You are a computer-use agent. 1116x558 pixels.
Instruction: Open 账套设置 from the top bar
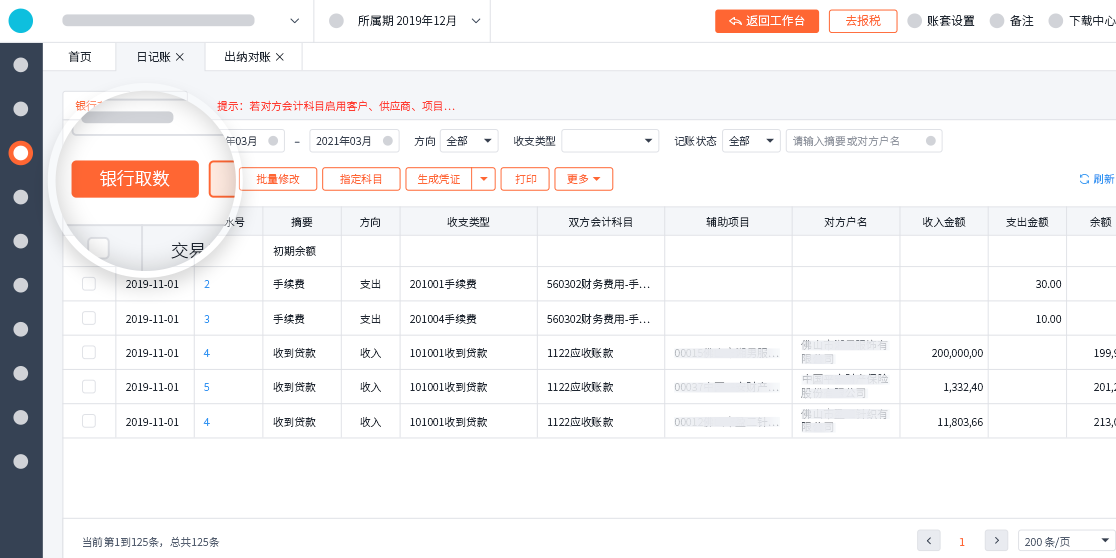(940, 21)
